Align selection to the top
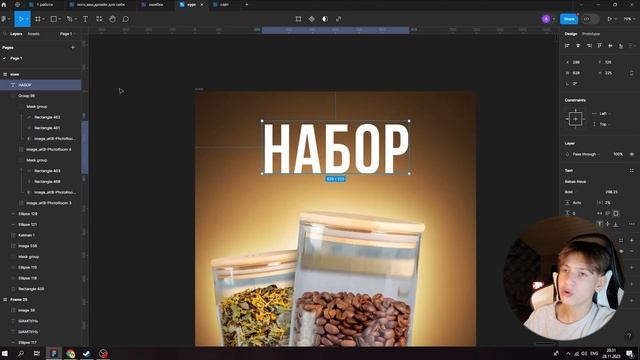 pos(599,46)
